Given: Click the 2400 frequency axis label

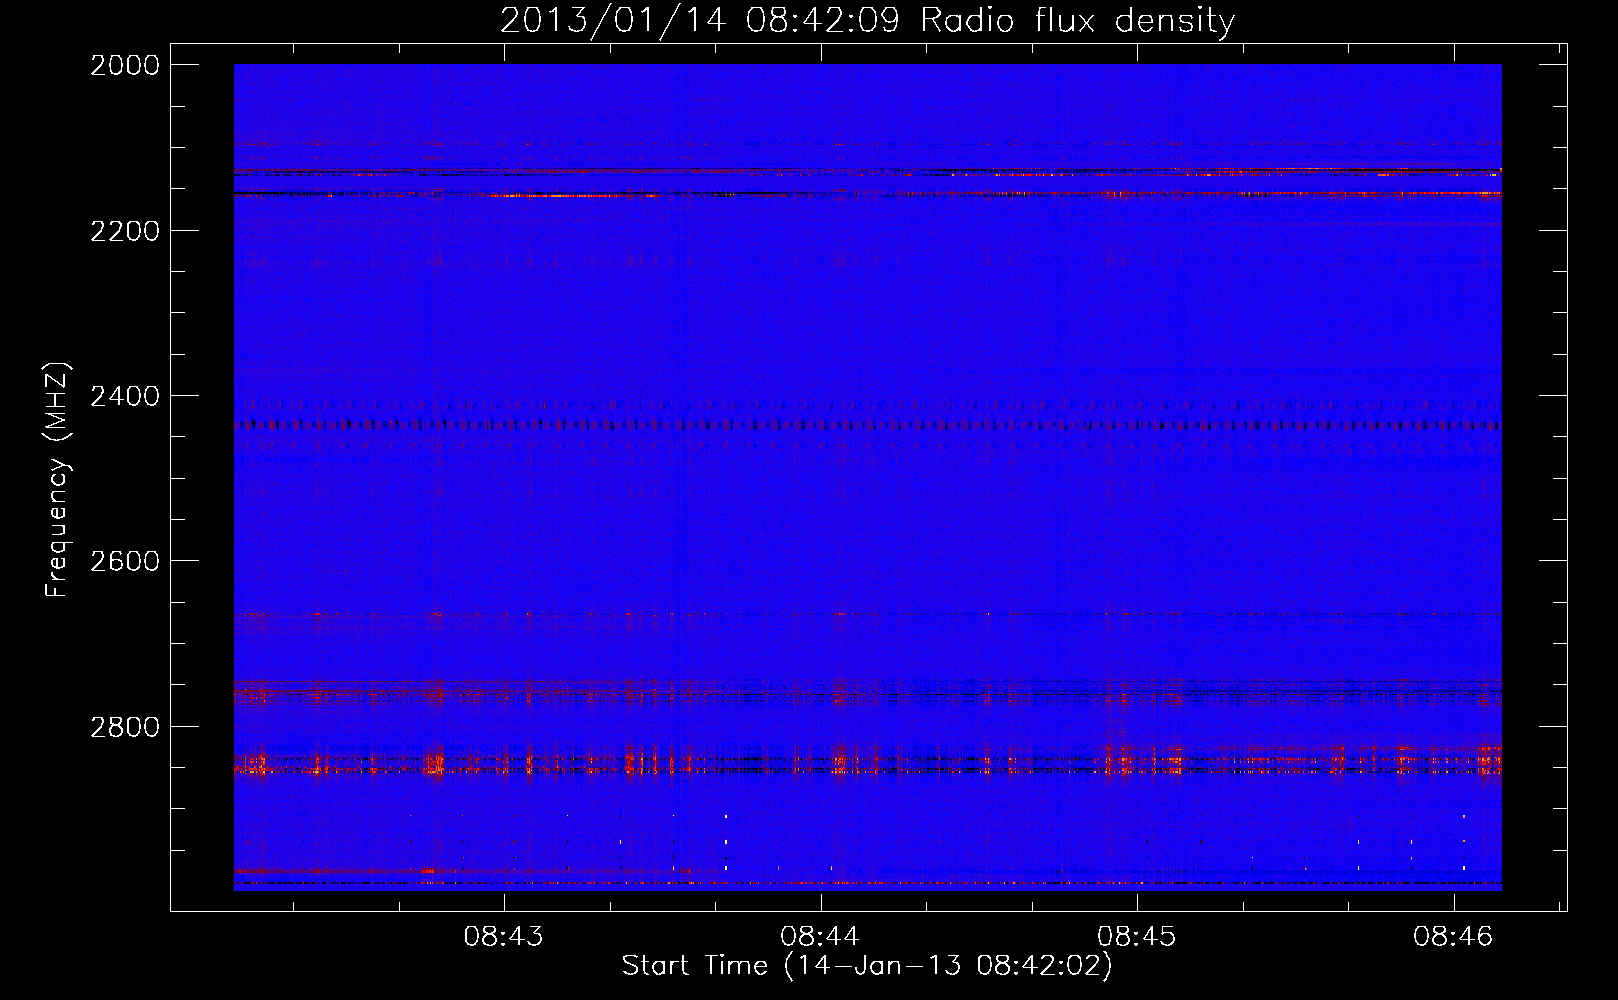Looking at the screenshot, I should 125,396.
